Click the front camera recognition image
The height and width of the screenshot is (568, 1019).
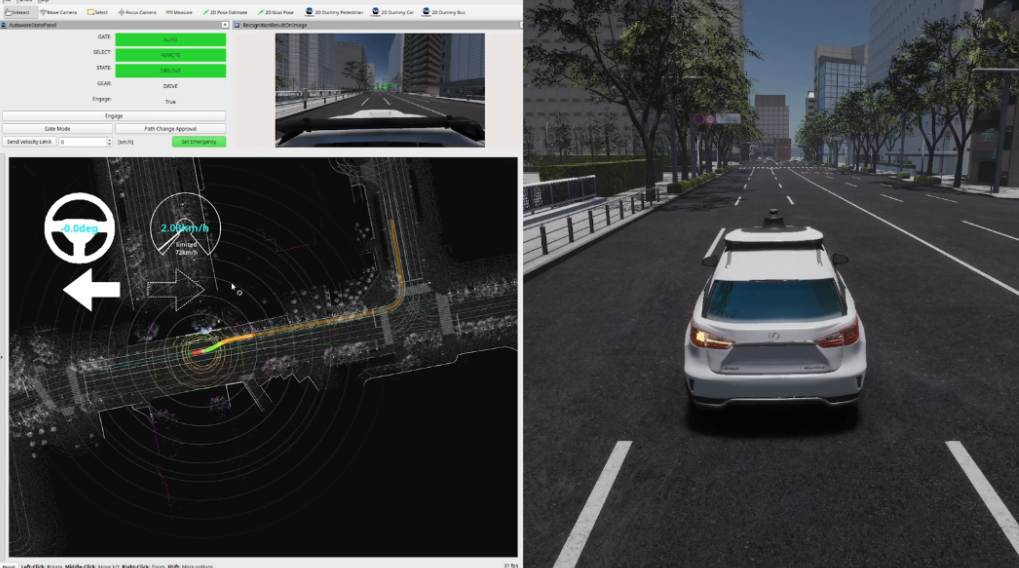coord(380,90)
